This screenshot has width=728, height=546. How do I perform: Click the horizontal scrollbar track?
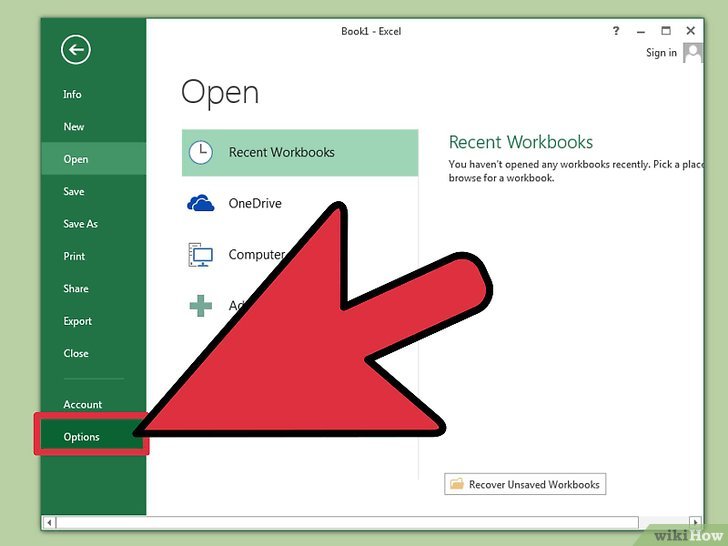coord(347,522)
